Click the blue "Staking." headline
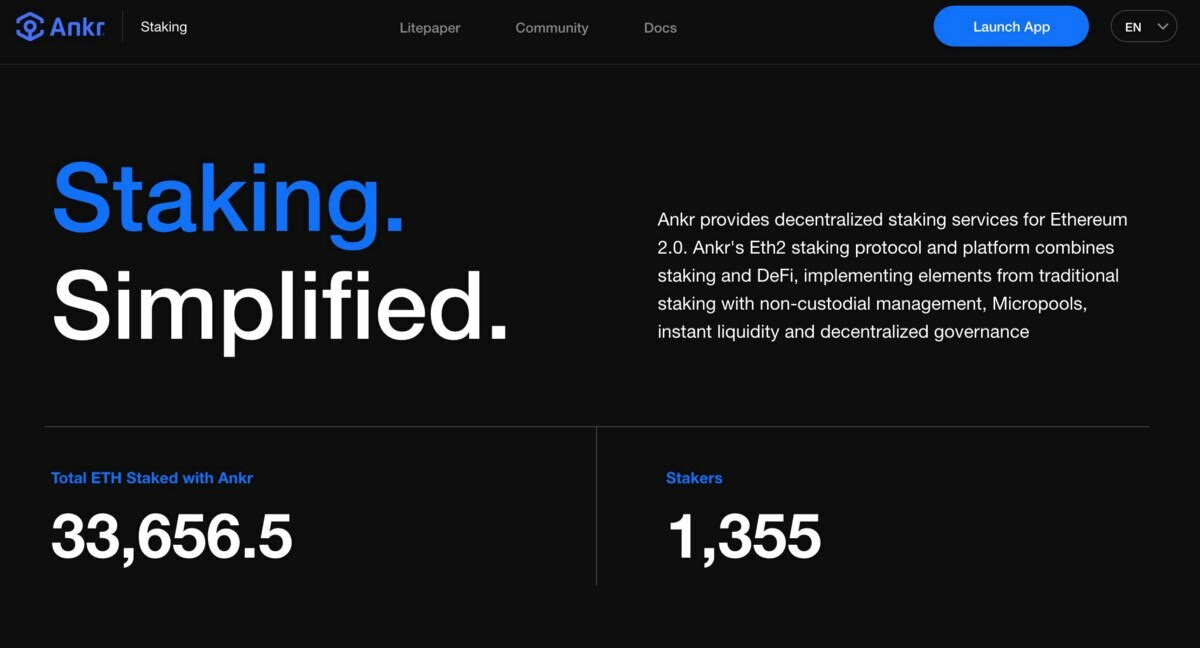The image size is (1200, 648). 228,199
